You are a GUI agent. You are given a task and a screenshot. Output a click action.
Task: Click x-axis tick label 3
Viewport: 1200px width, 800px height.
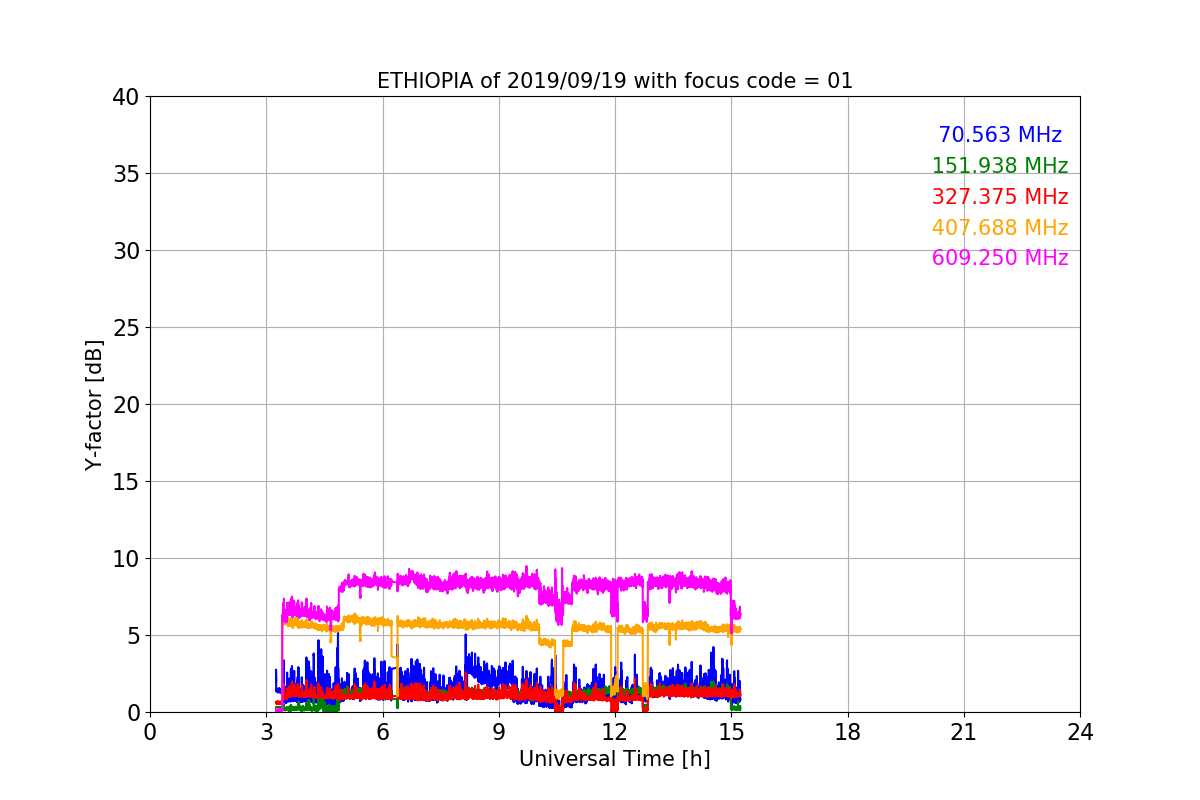tap(266, 732)
